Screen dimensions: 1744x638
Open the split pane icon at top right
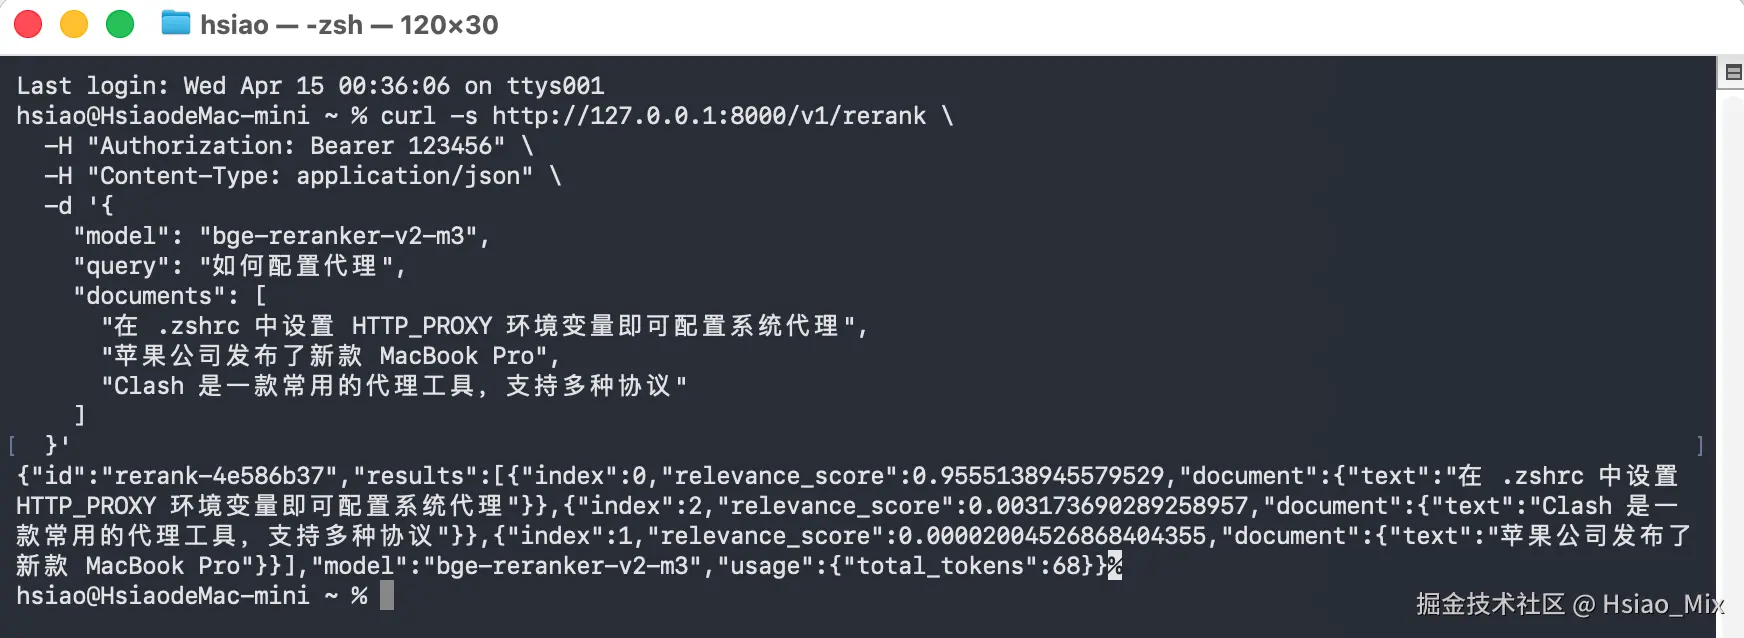point(1733,72)
